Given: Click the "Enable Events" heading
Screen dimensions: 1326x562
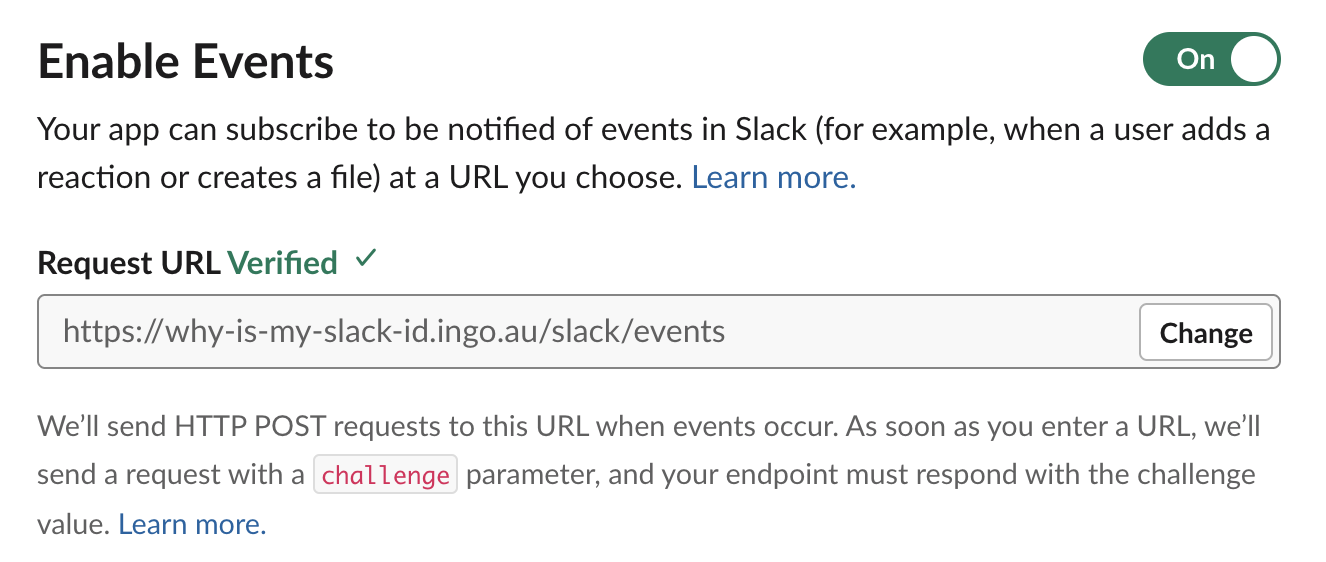Looking at the screenshot, I should pyautogui.click(x=186, y=62).
